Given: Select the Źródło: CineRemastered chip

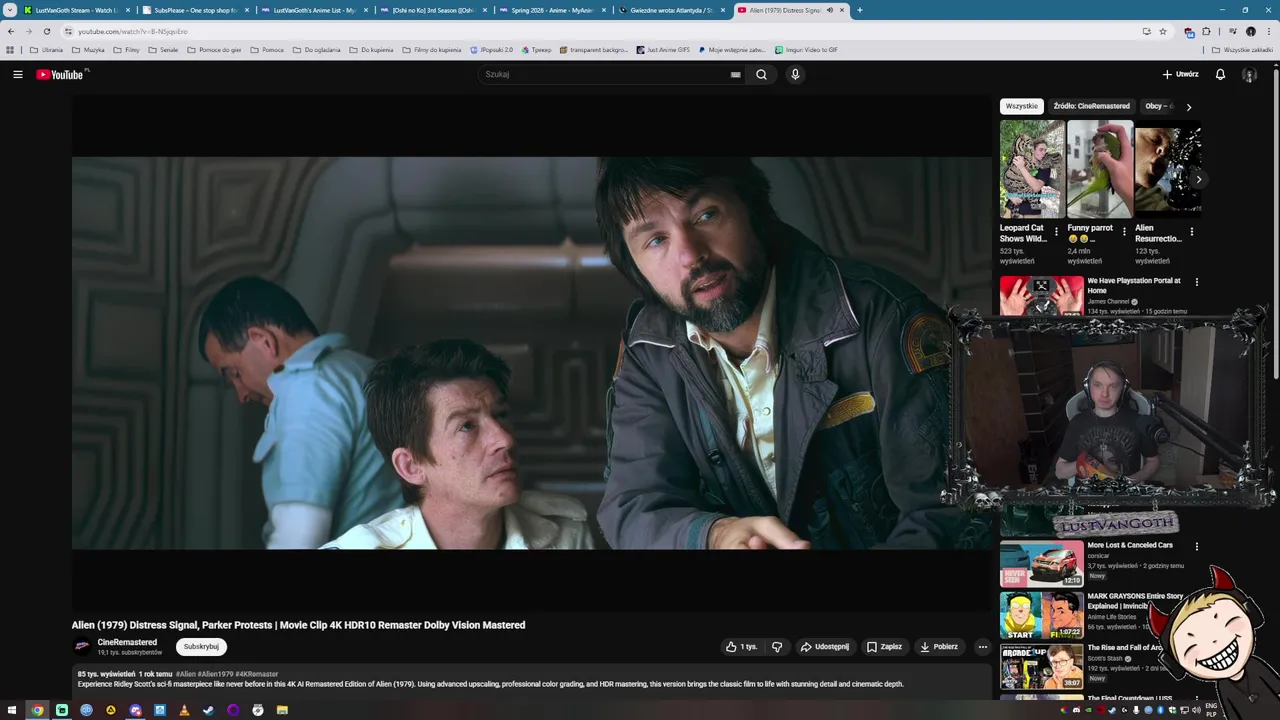Looking at the screenshot, I should click(1091, 106).
